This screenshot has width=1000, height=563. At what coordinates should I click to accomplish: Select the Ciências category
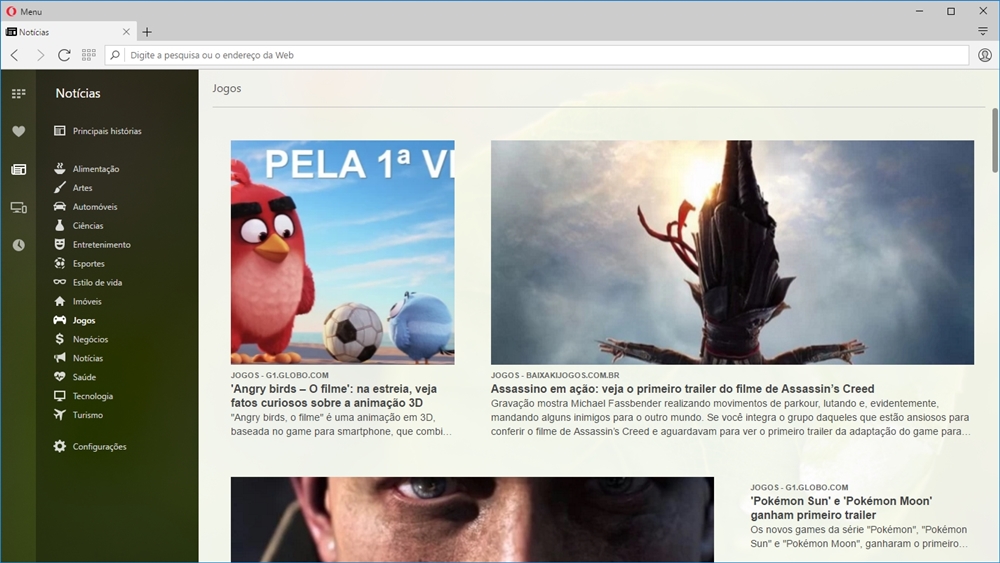pyautogui.click(x=78, y=226)
